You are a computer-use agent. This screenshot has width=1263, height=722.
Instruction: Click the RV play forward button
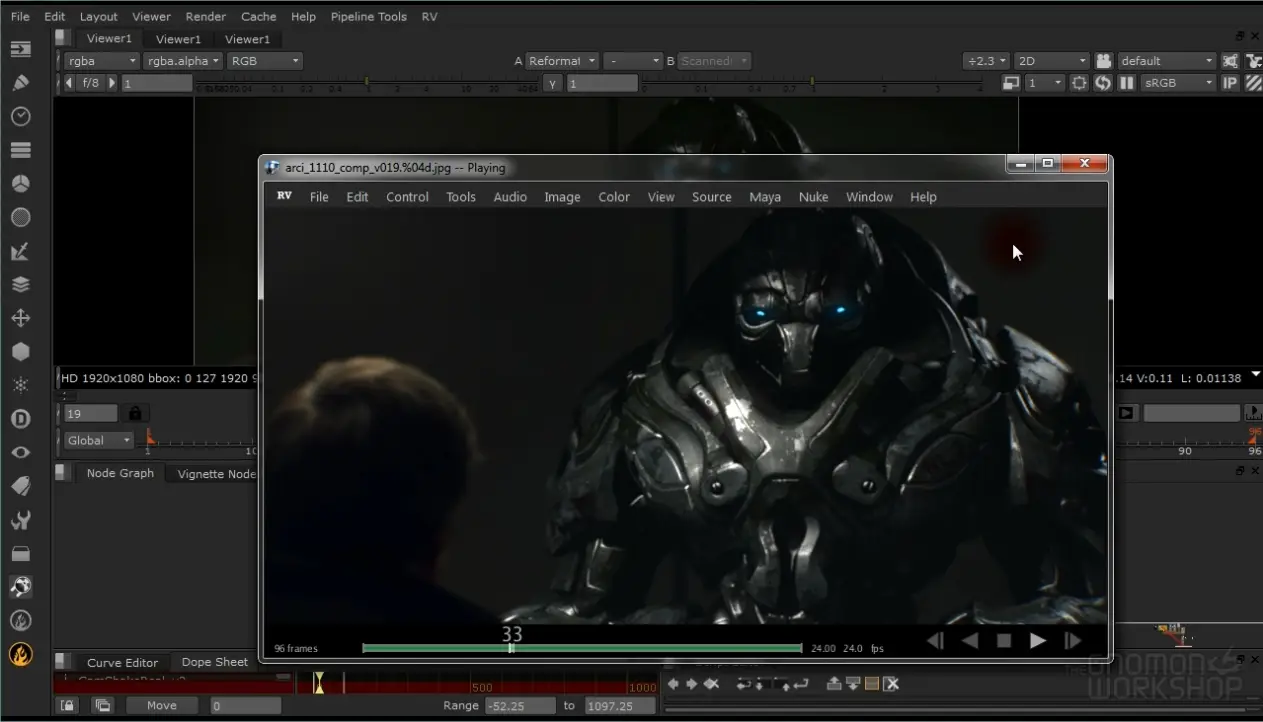pyautogui.click(x=1038, y=641)
